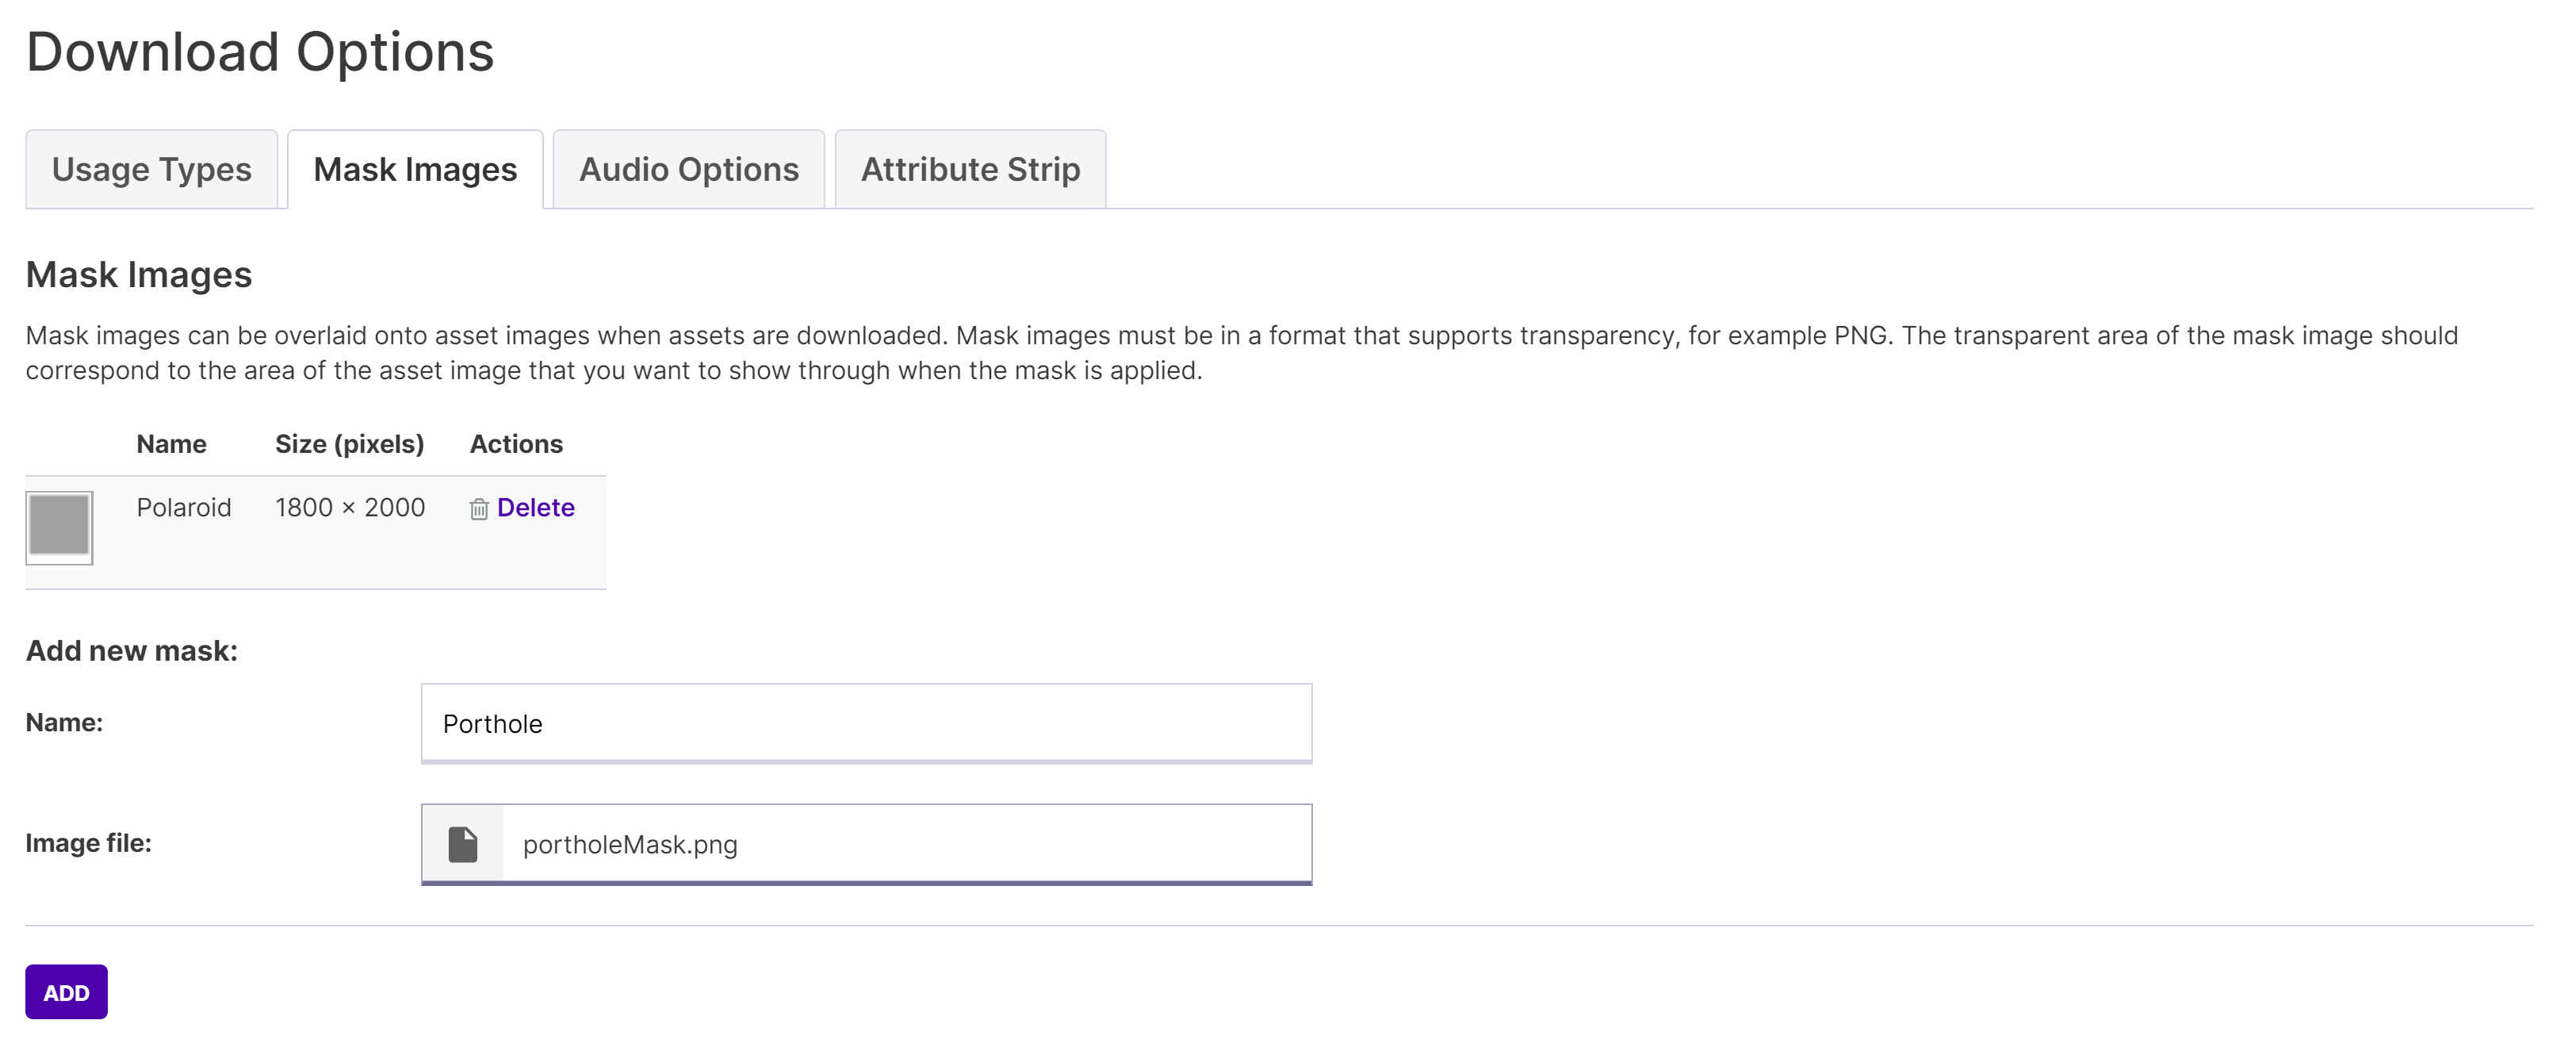
Task: Click the Download Options page title
Action: (x=260, y=52)
